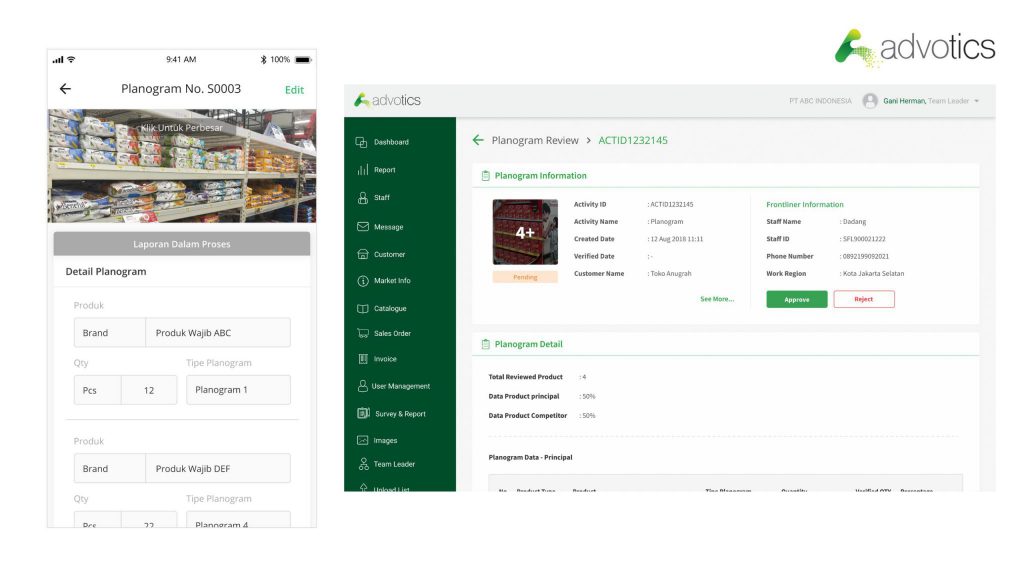
Task: Select the Sales Order menu label
Action: click(x=392, y=333)
